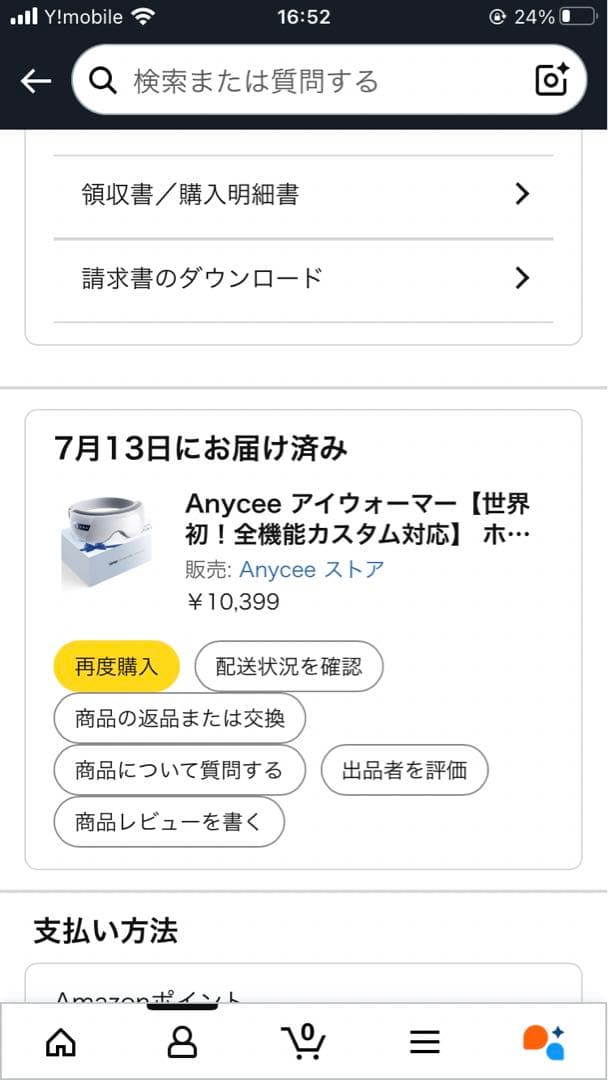Launch the Rufus AI assistant icon
Viewport: 608px width, 1080px height.
[x=545, y=1042]
